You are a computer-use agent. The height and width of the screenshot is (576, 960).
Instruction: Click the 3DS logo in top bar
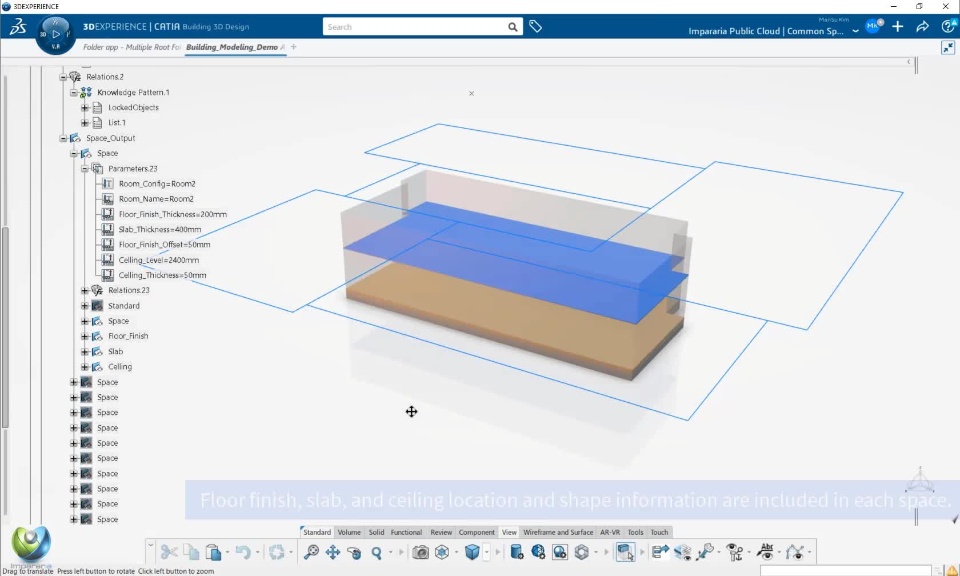pyautogui.click(x=18, y=26)
